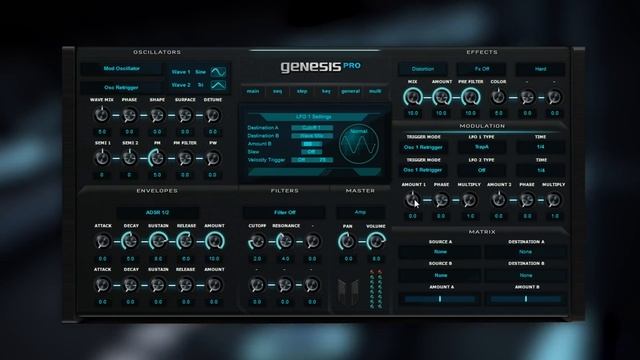Viewport: 640px width, 360px height.
Task: Click the Wave 1 sine waveform icon
Action: [x=218, y=72]
